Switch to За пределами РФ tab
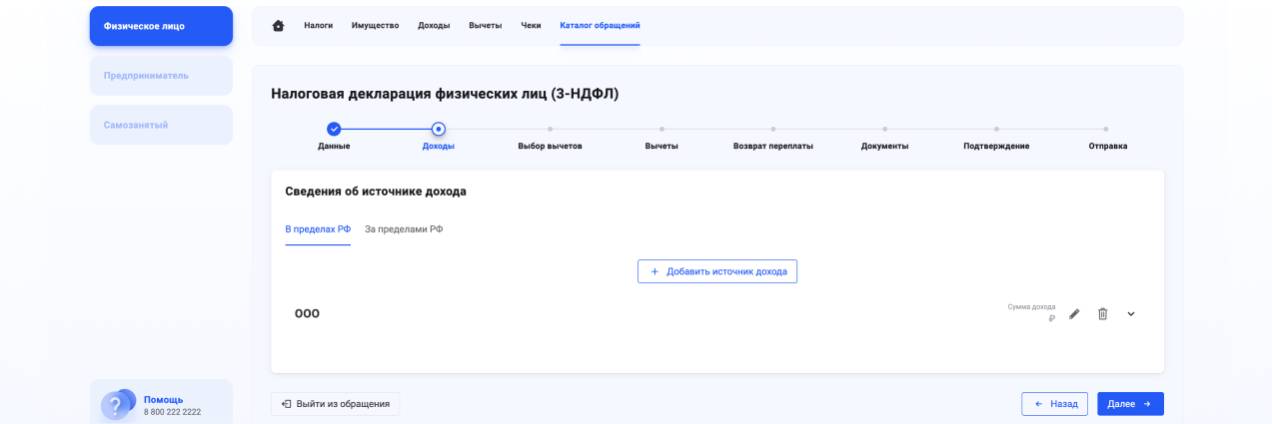 [403, 229]
